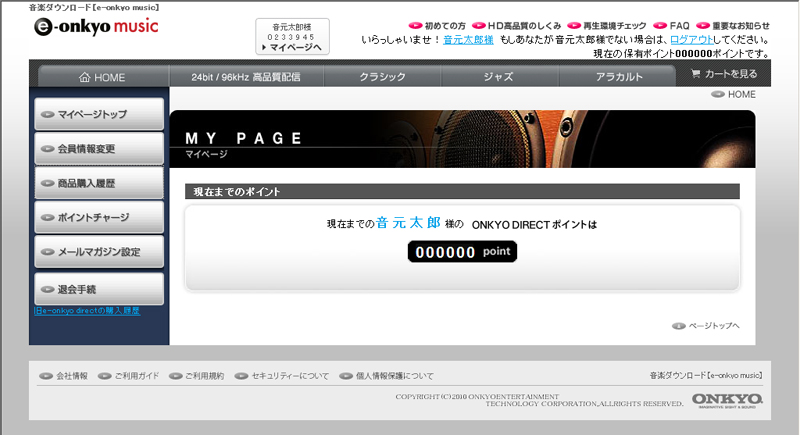Open 24bit / 96kHz 高音質配信 tab

tap(246, 77)
